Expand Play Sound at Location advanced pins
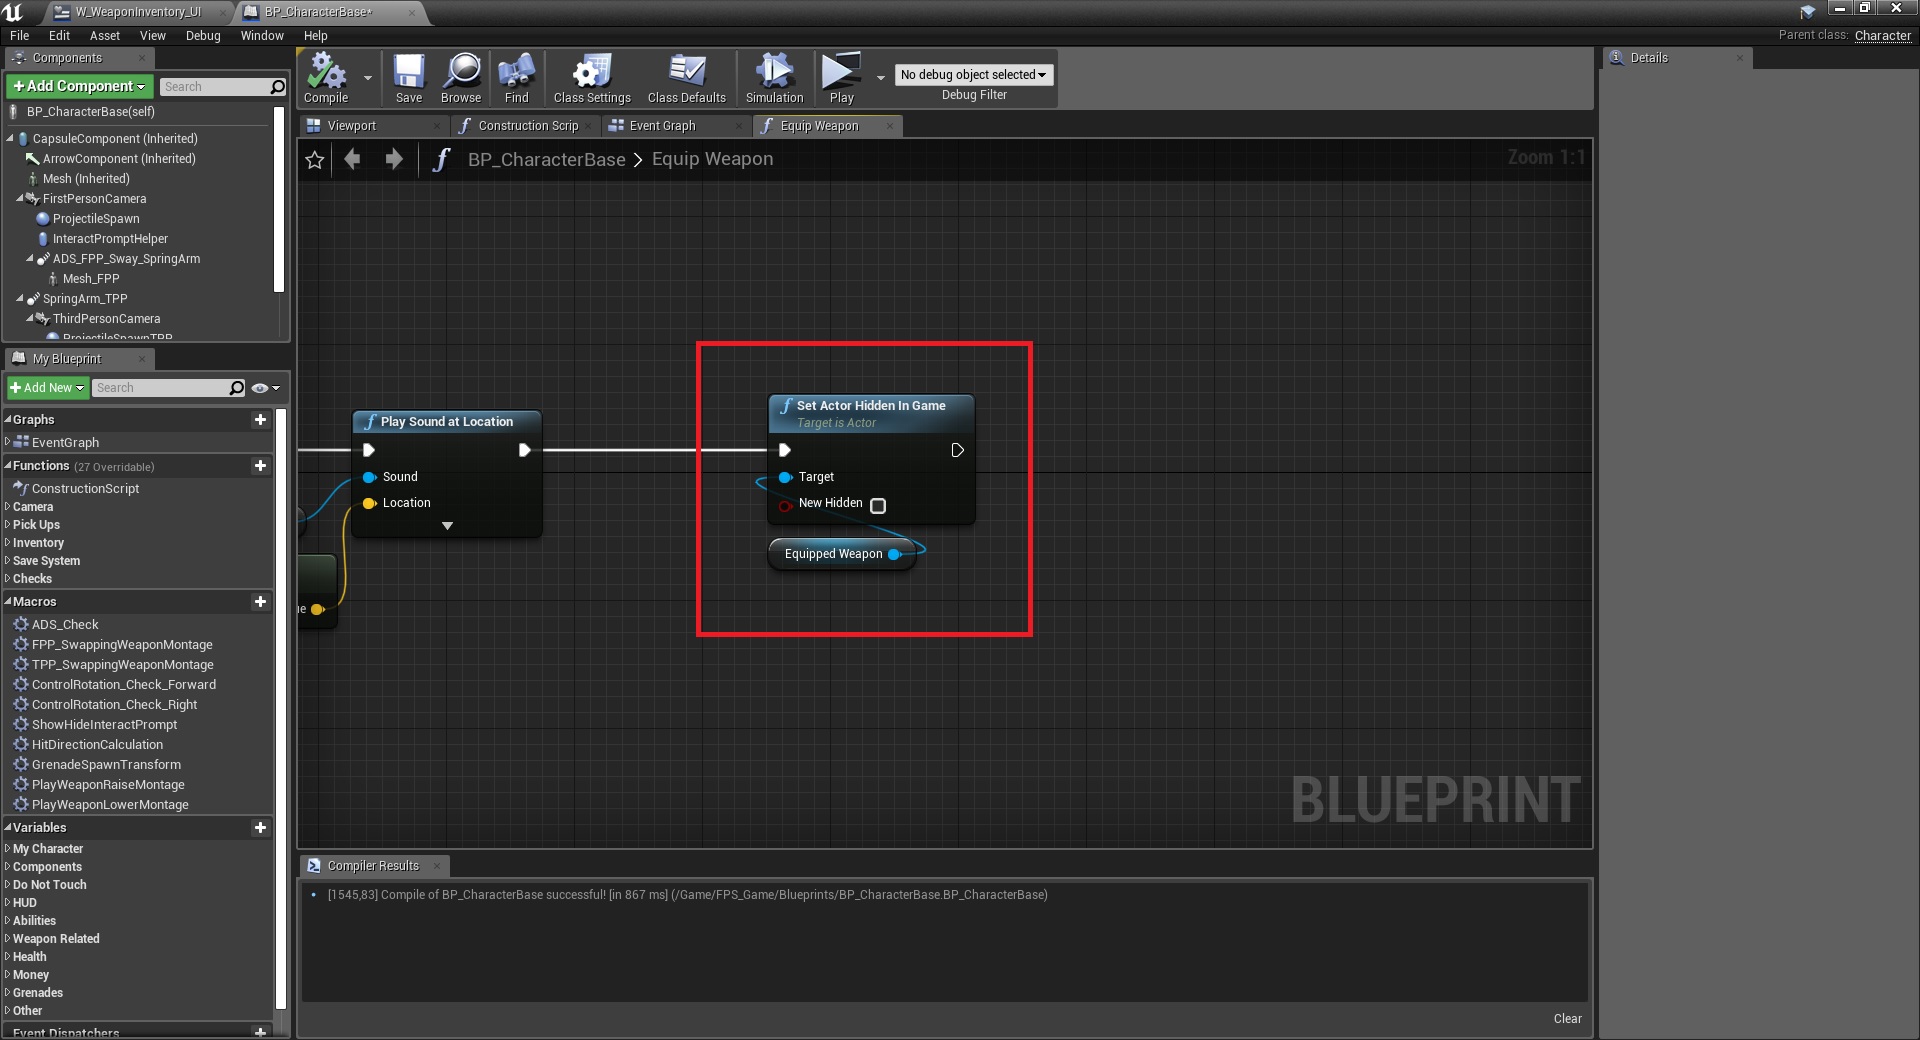This screenshot has width=1920, height=1040. pos(447,526)
